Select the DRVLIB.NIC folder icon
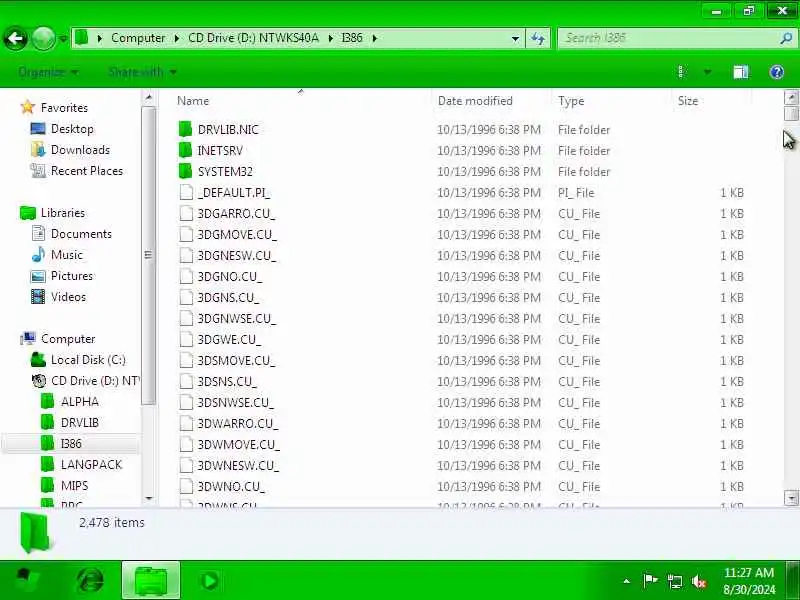The height and width of the screenshot is (600, 800). [186, 129]
